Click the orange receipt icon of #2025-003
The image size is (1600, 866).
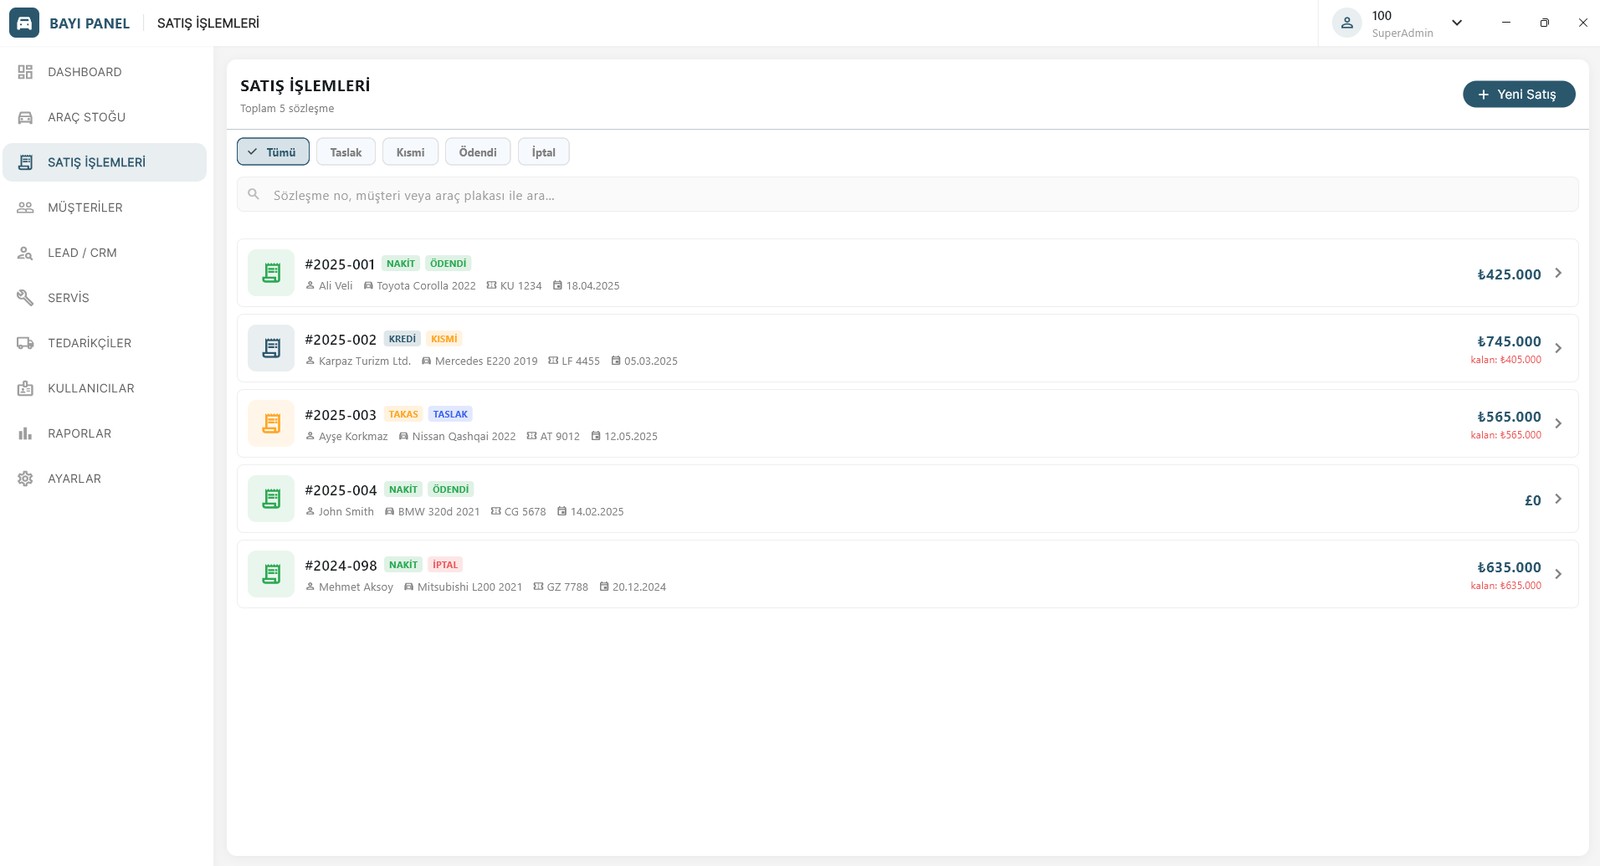pos(271,423)
